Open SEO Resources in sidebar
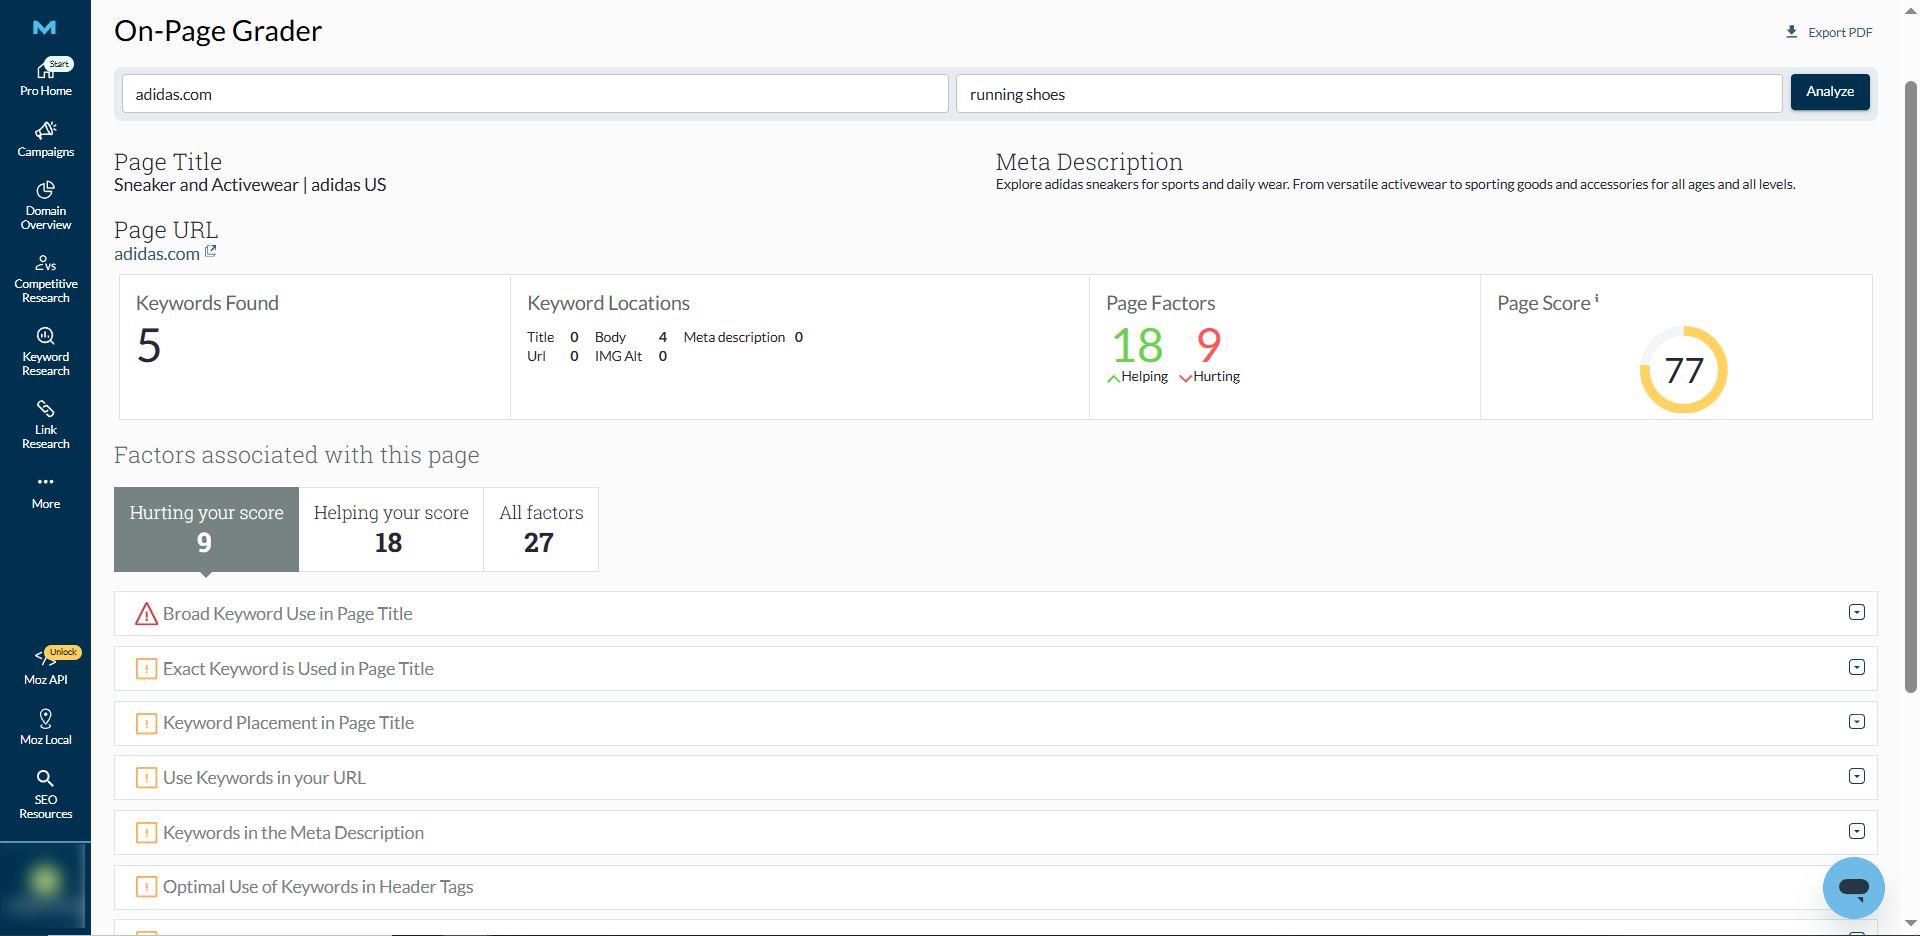Screen dimensions: 1920x936 [45, 794]
